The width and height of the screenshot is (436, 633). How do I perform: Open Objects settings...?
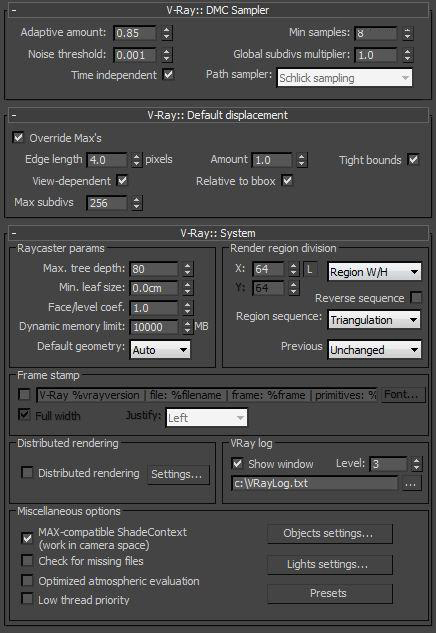click(x=329, y=533)
